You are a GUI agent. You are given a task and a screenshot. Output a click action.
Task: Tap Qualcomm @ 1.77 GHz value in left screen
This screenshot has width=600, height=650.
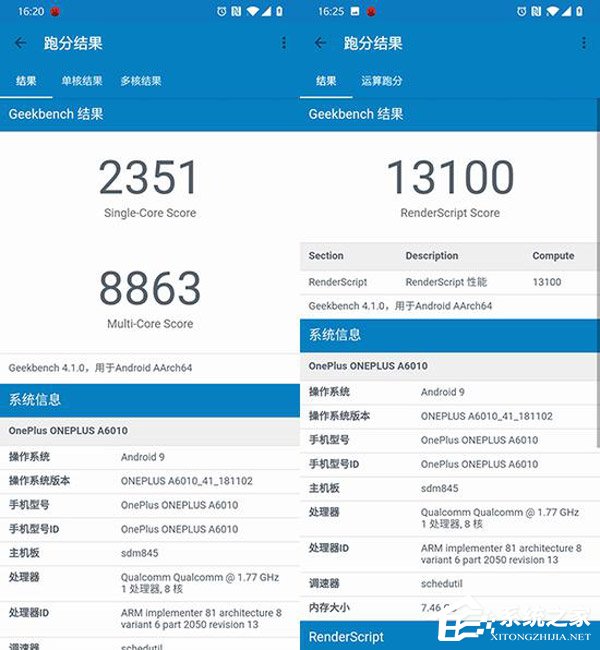[200, 583]
